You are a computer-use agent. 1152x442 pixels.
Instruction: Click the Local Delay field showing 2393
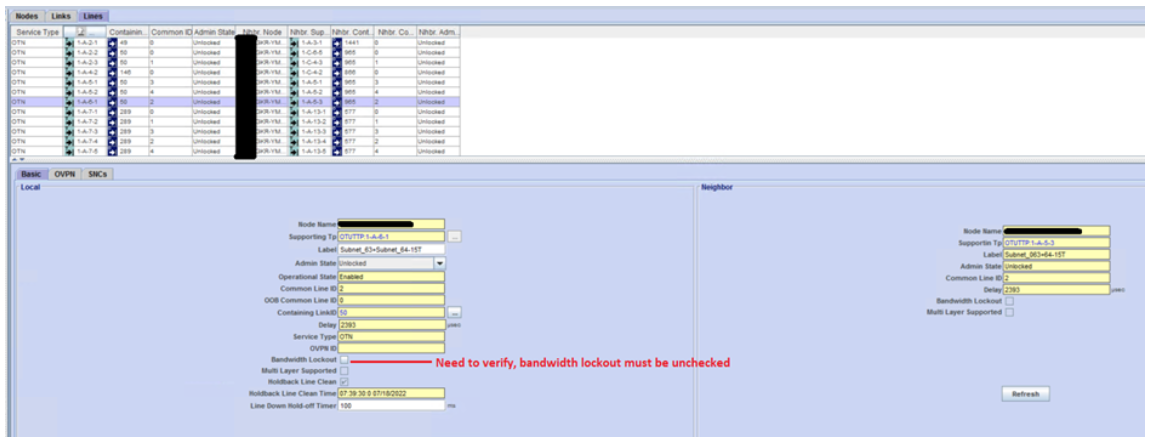point(391,325)
